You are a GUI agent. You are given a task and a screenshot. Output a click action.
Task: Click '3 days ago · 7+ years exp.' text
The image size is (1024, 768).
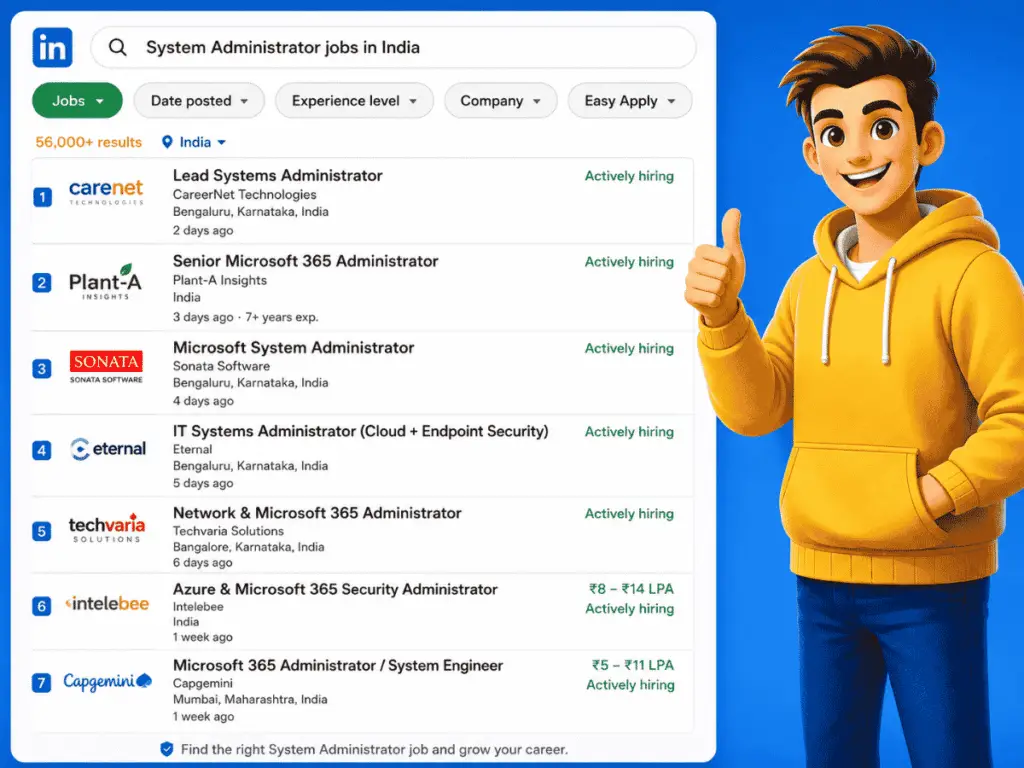click(x=246, y=317)
